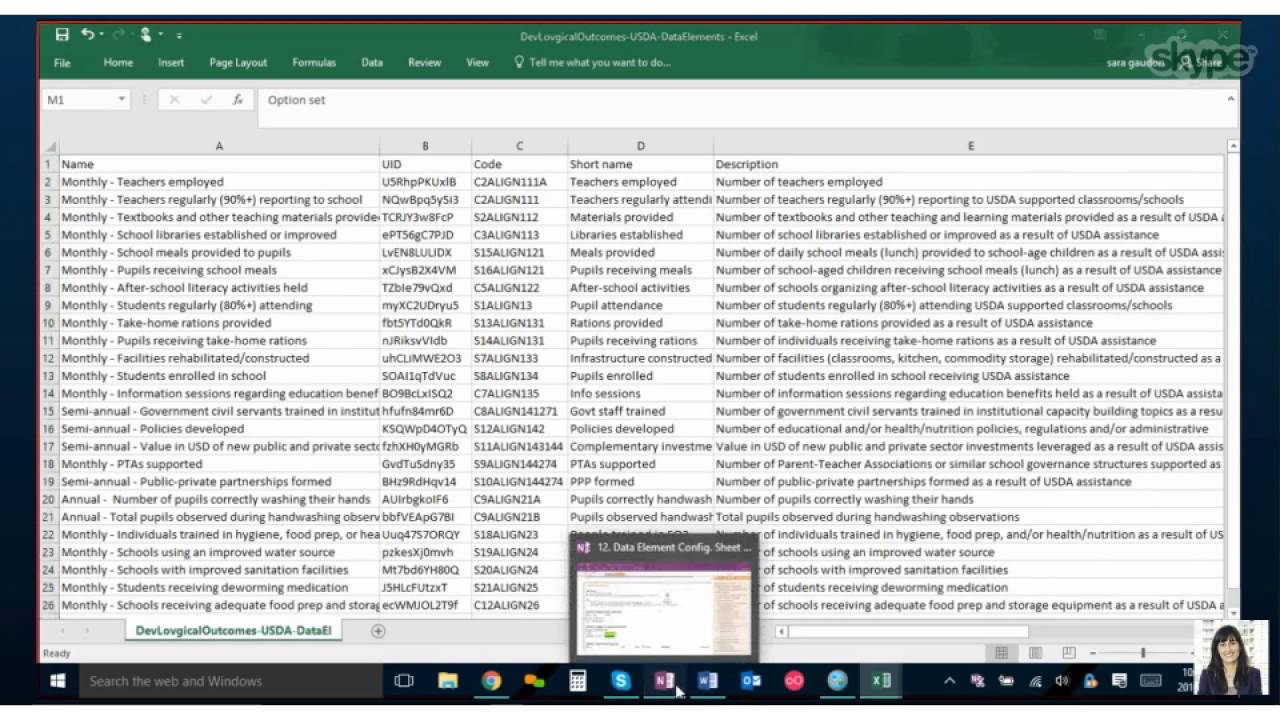Select cell with UID 'J5HLcFUtzxT'

tap(425, 587)
